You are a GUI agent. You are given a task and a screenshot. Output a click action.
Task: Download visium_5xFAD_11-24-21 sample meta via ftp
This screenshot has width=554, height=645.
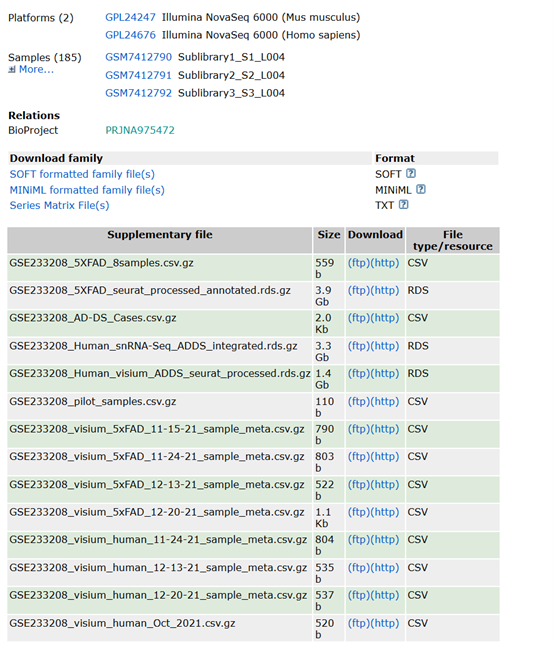359,457
